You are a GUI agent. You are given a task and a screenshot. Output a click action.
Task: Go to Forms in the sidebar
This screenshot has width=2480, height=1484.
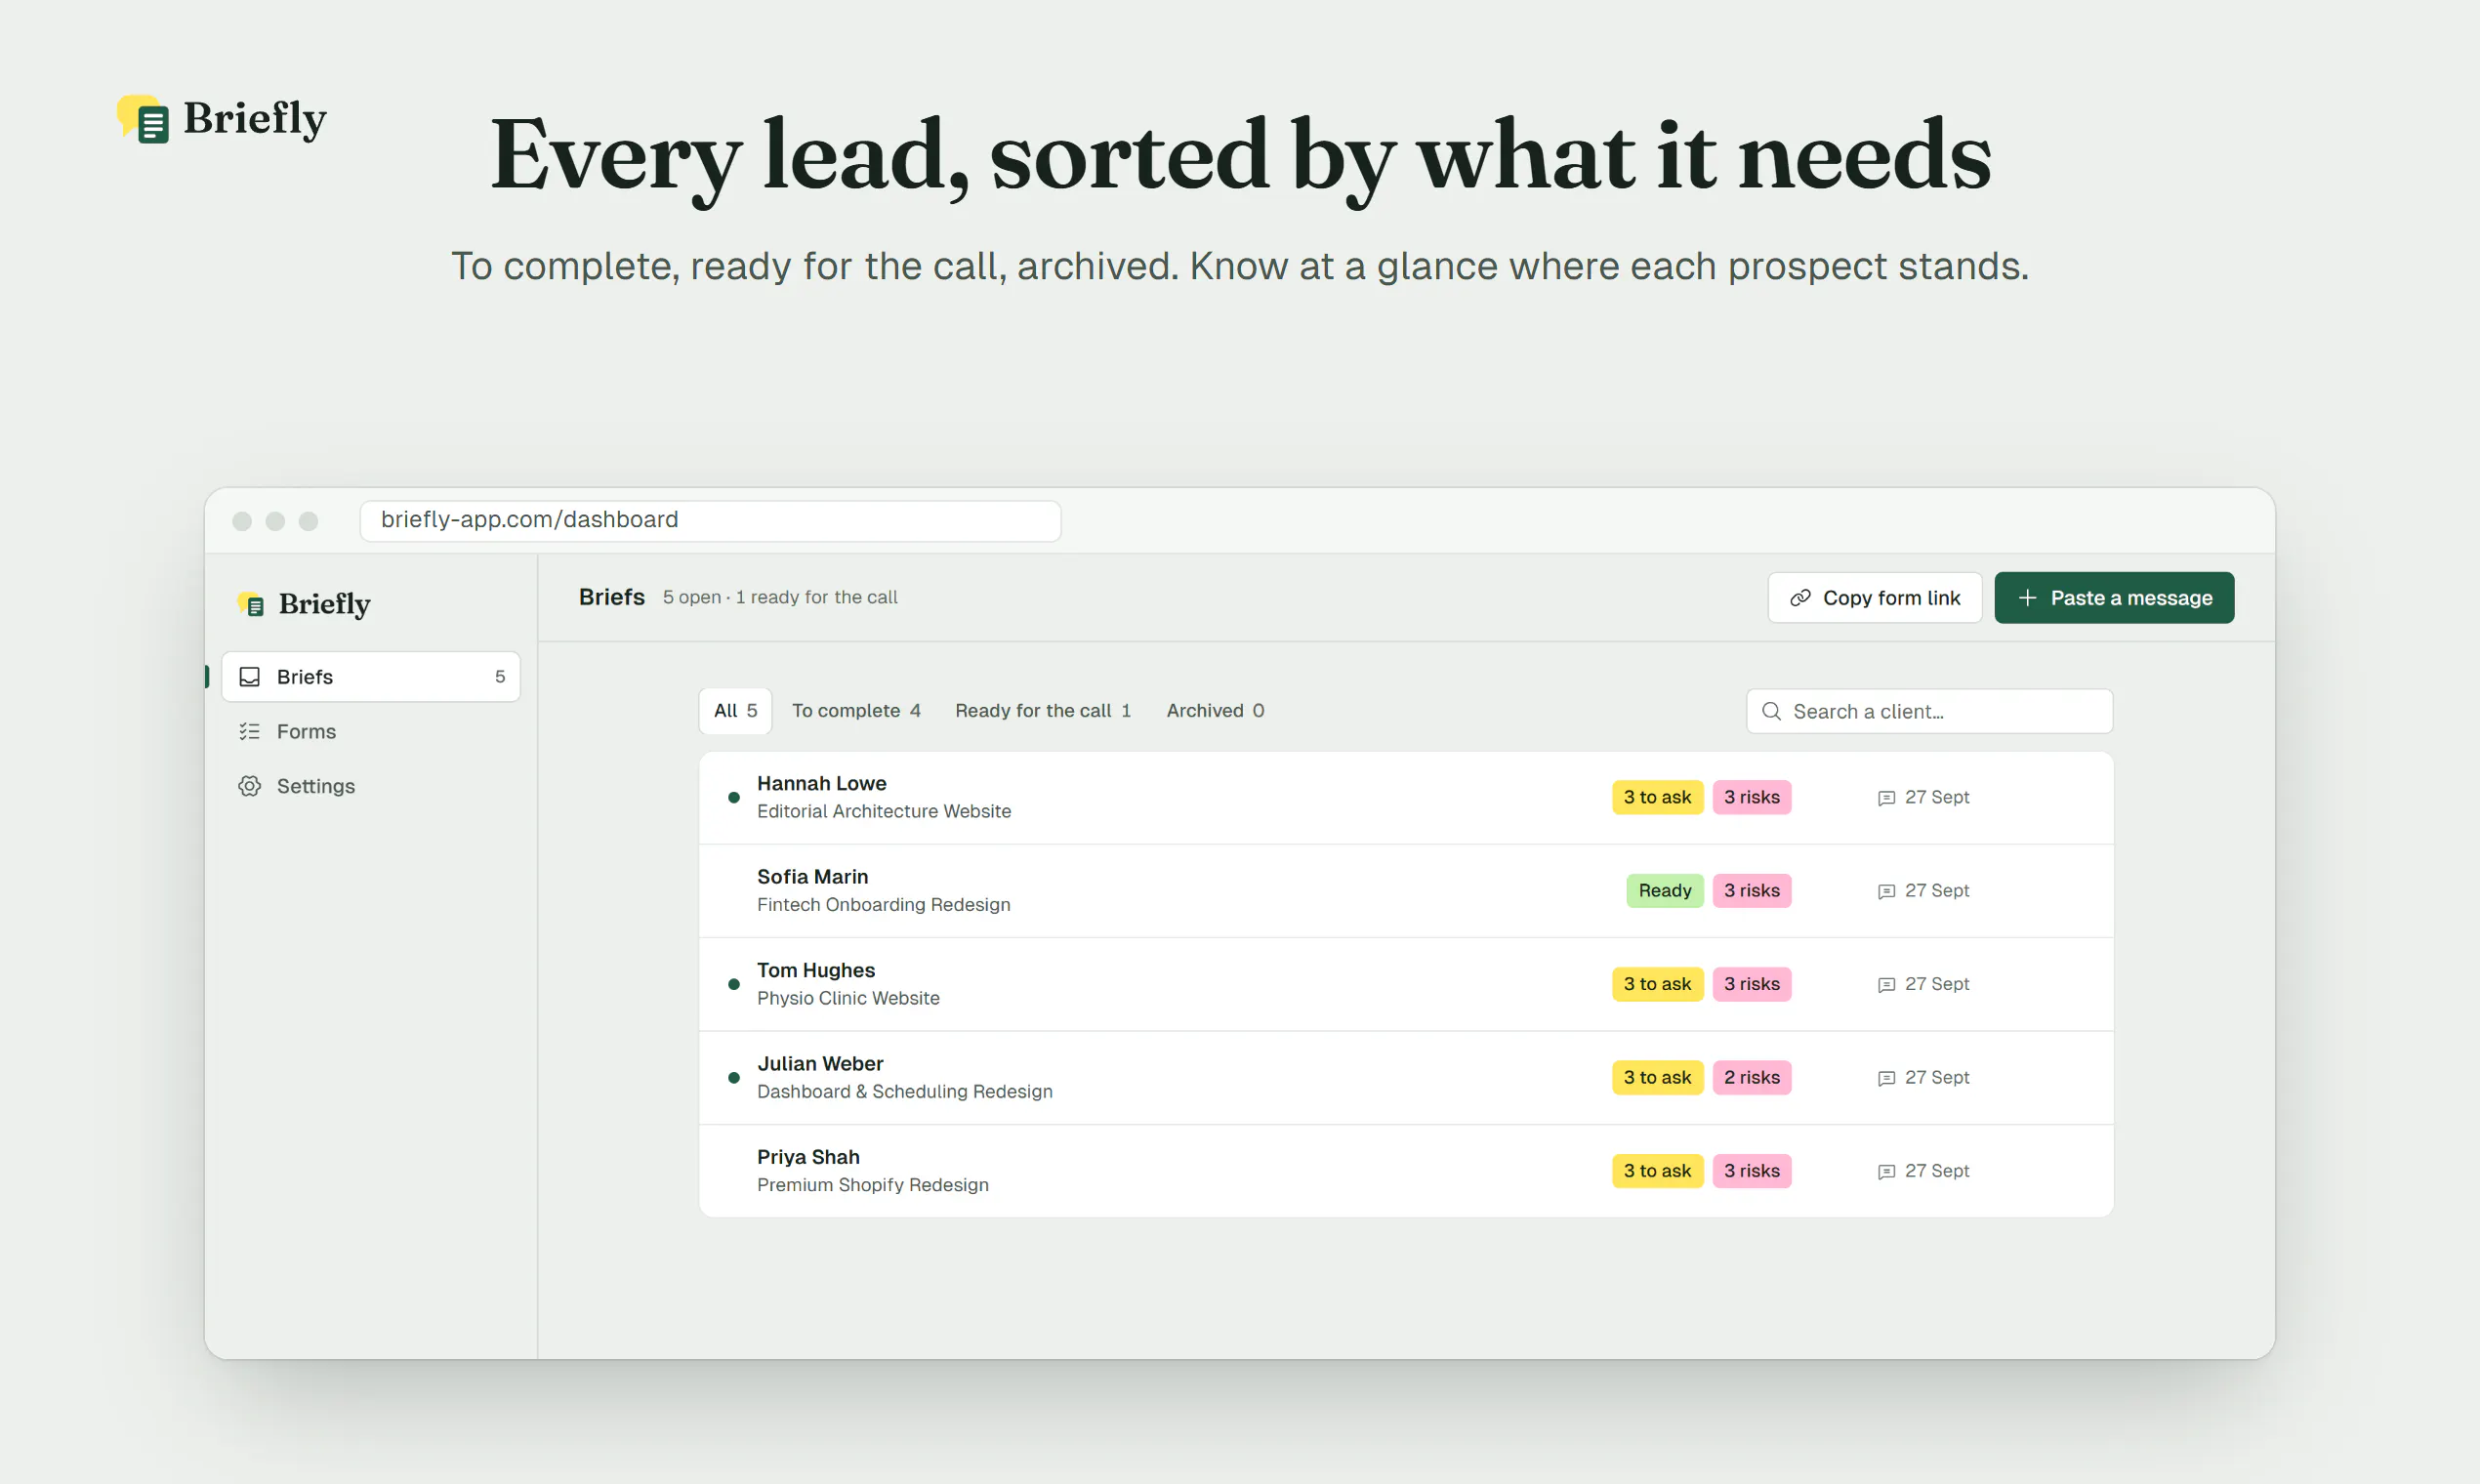(371, 732)
